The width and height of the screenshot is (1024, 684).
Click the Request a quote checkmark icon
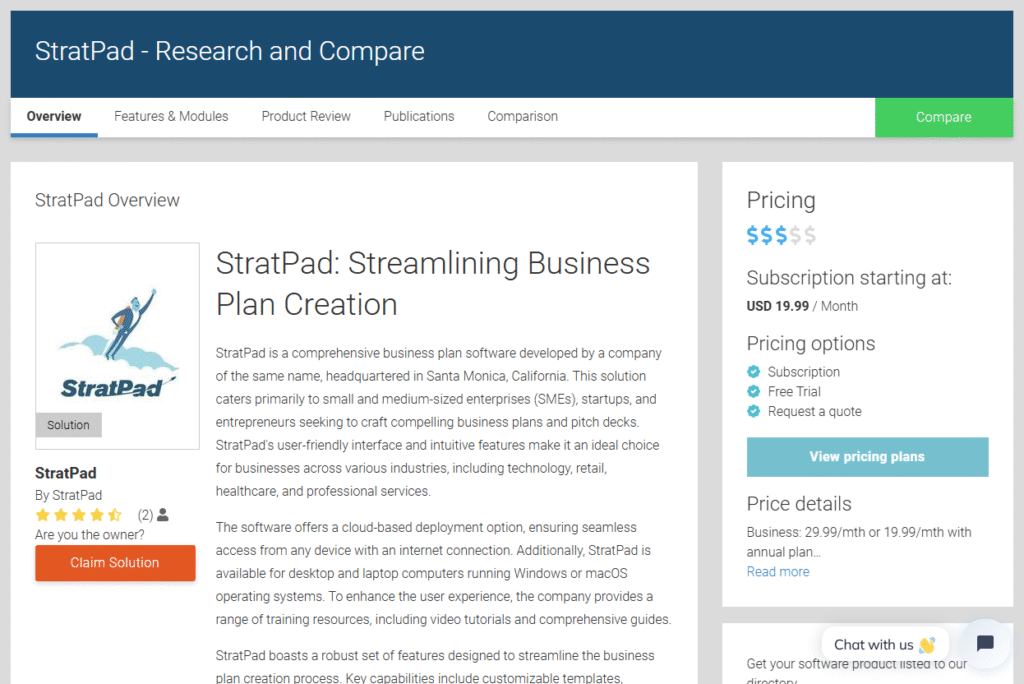click(x=754, y=411)
